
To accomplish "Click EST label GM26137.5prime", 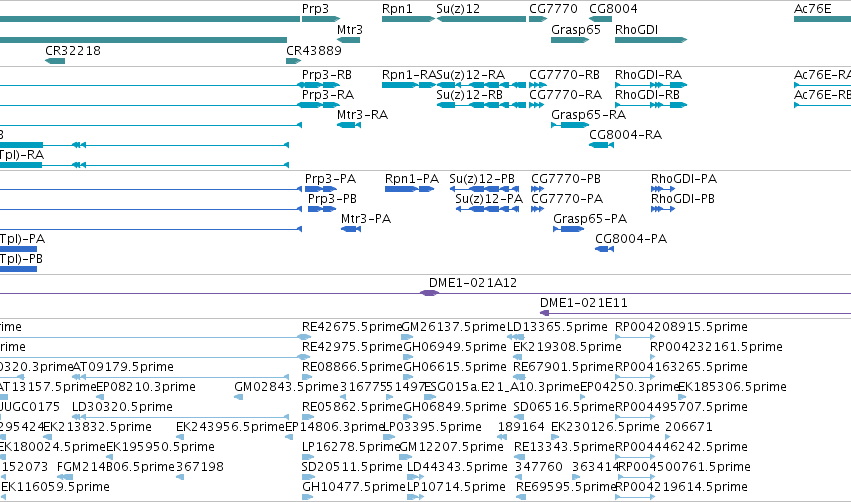I will [453, 327].
